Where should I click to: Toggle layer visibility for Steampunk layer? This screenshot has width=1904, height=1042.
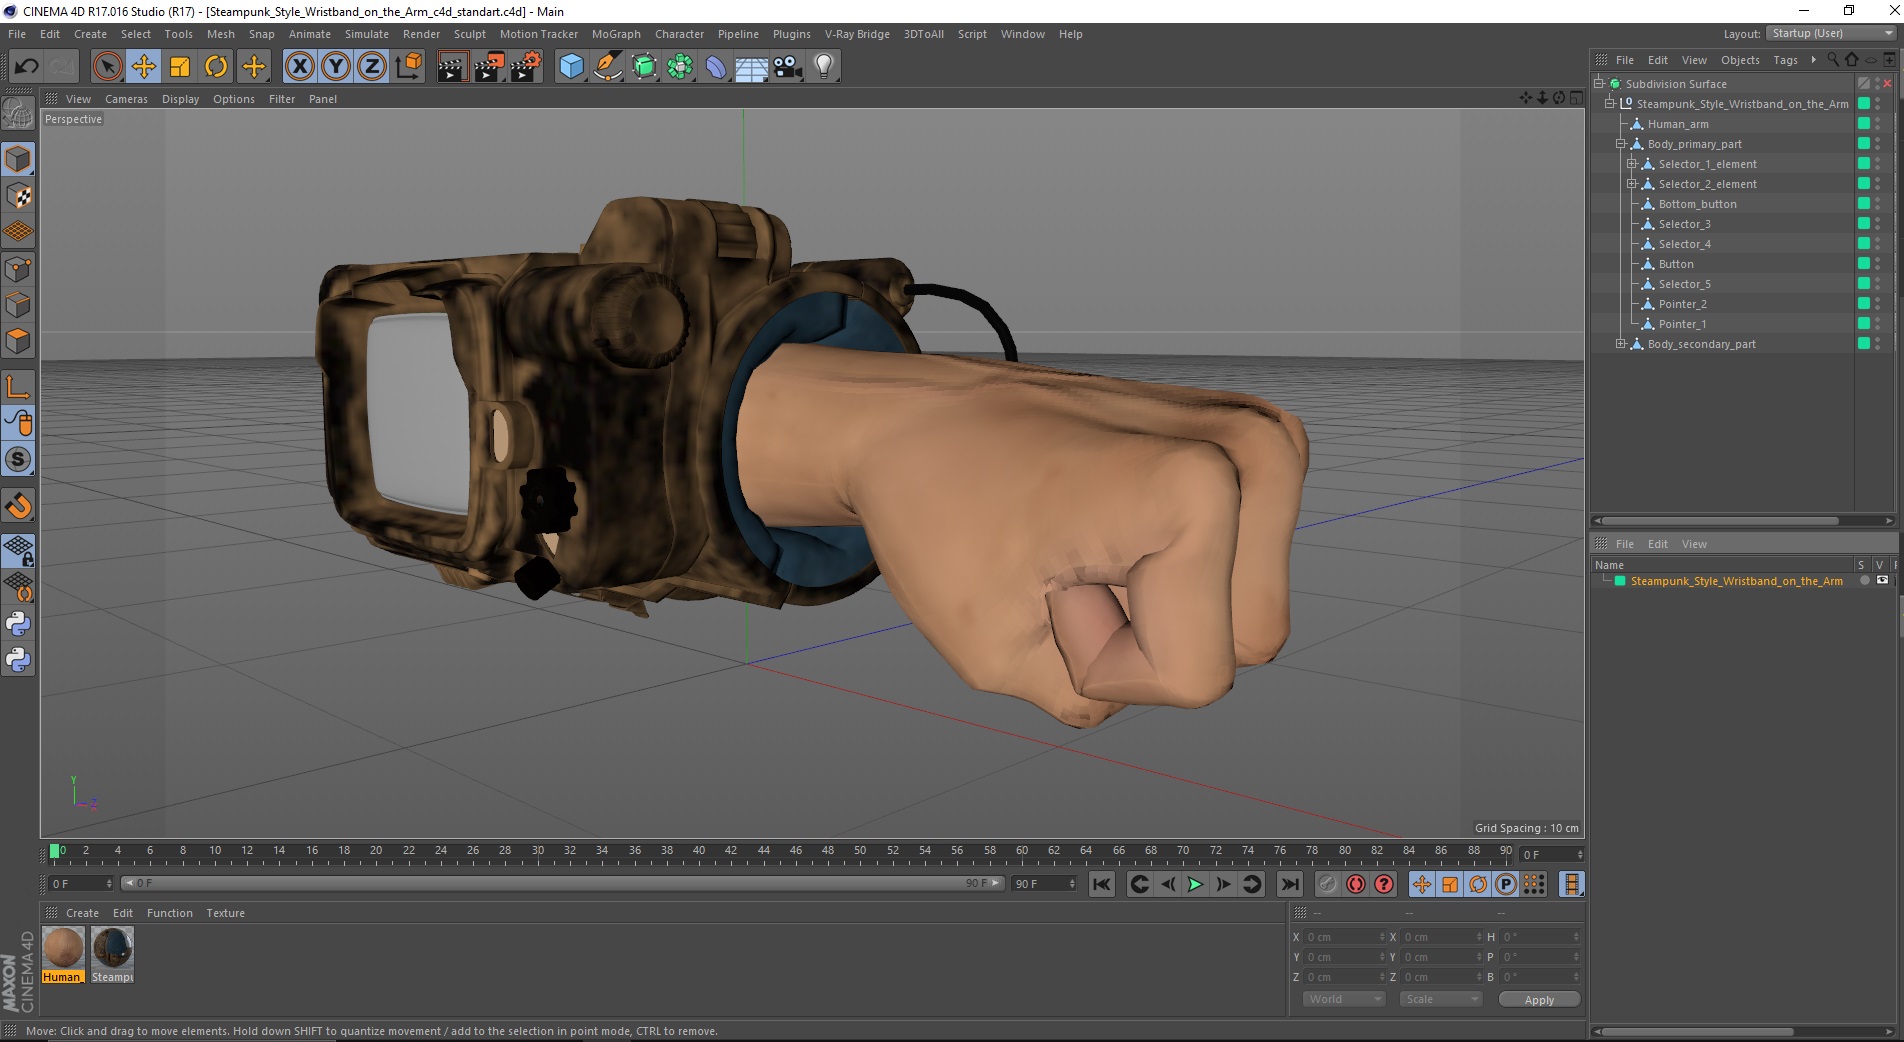coord(1882,581)
